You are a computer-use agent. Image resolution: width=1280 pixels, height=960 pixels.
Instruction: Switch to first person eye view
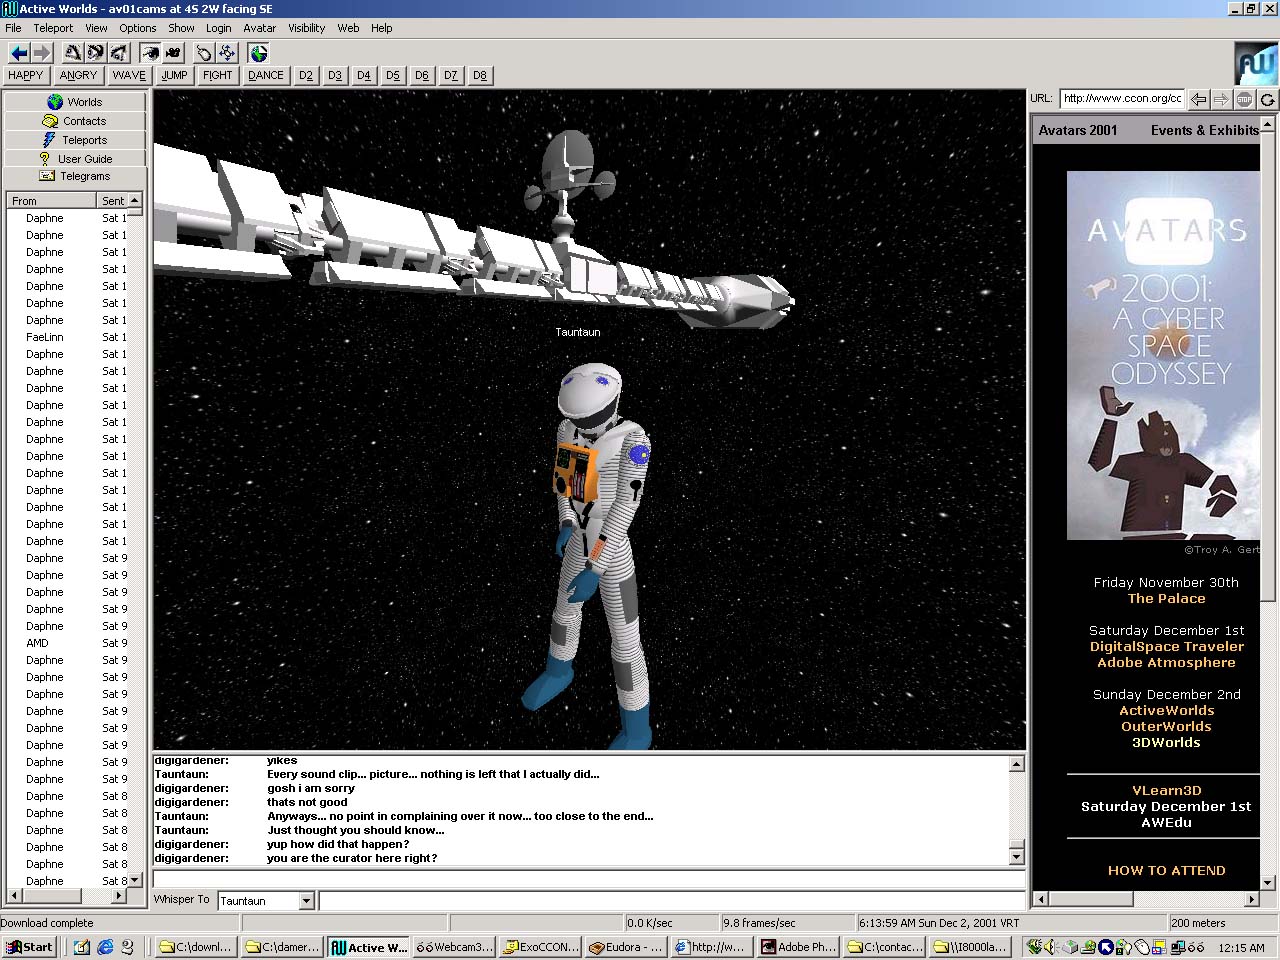tap(150, 53)
